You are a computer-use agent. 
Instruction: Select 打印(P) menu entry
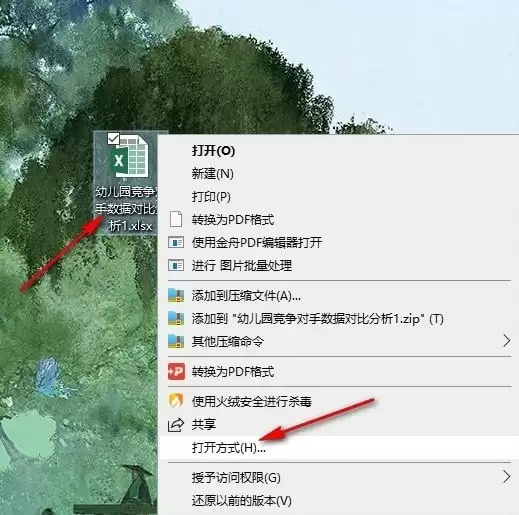(x=211, y=197)
